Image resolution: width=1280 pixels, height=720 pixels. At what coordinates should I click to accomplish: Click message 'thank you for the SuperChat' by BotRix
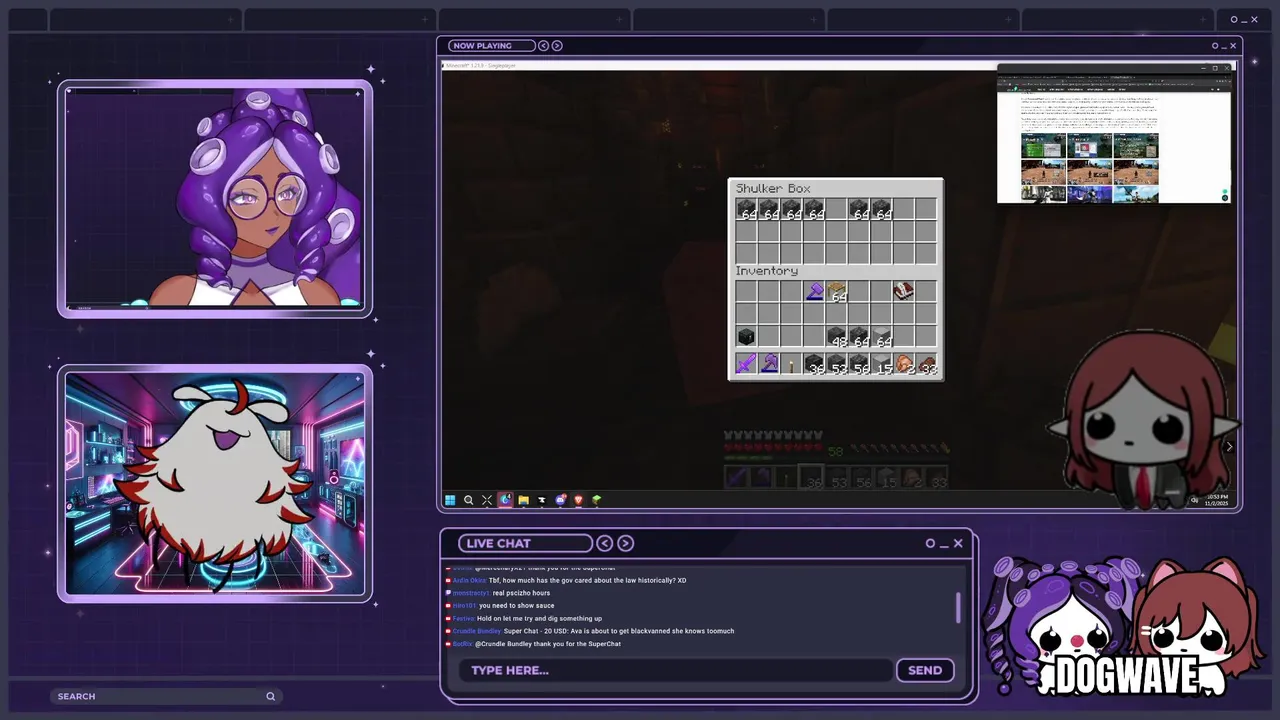(575, 644)
